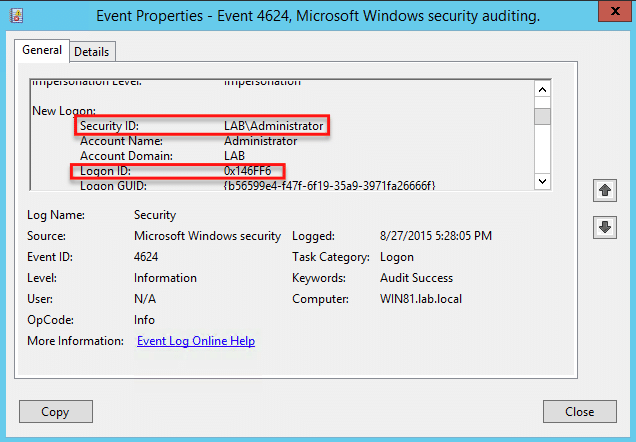Screen dimensions: 636x442
Task: Click the next event down-arrow button
Action: tap(604, 227)
